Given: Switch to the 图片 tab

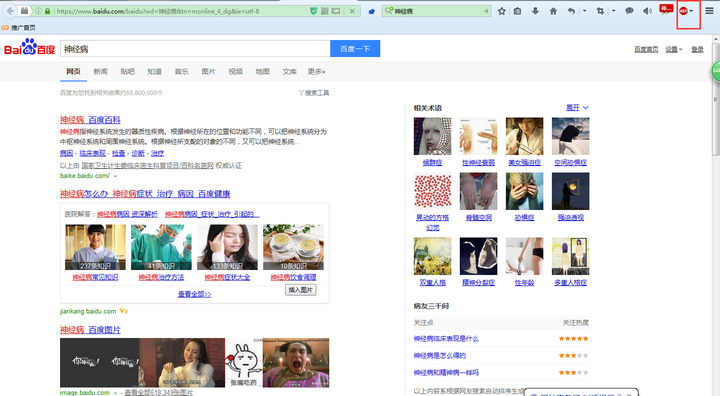Looking at the screenshot, I should coord(208,71).
